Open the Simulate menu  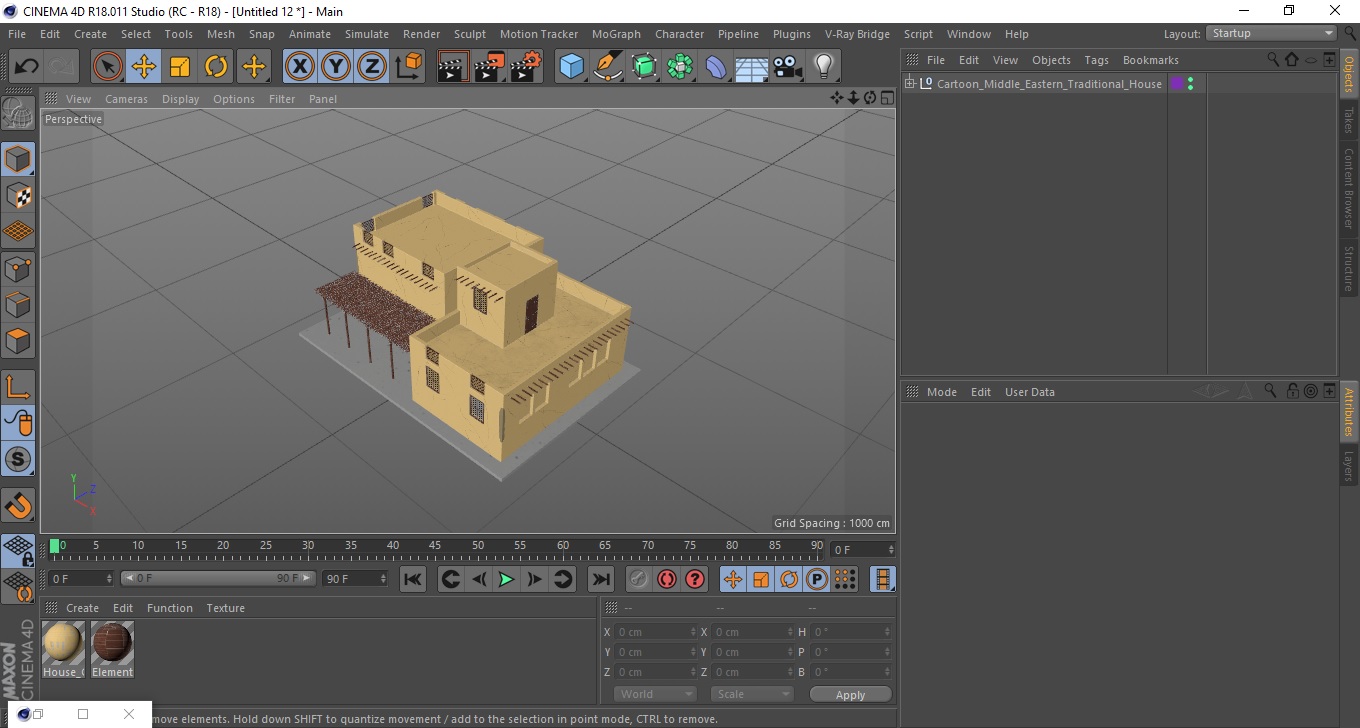(367, 34)
